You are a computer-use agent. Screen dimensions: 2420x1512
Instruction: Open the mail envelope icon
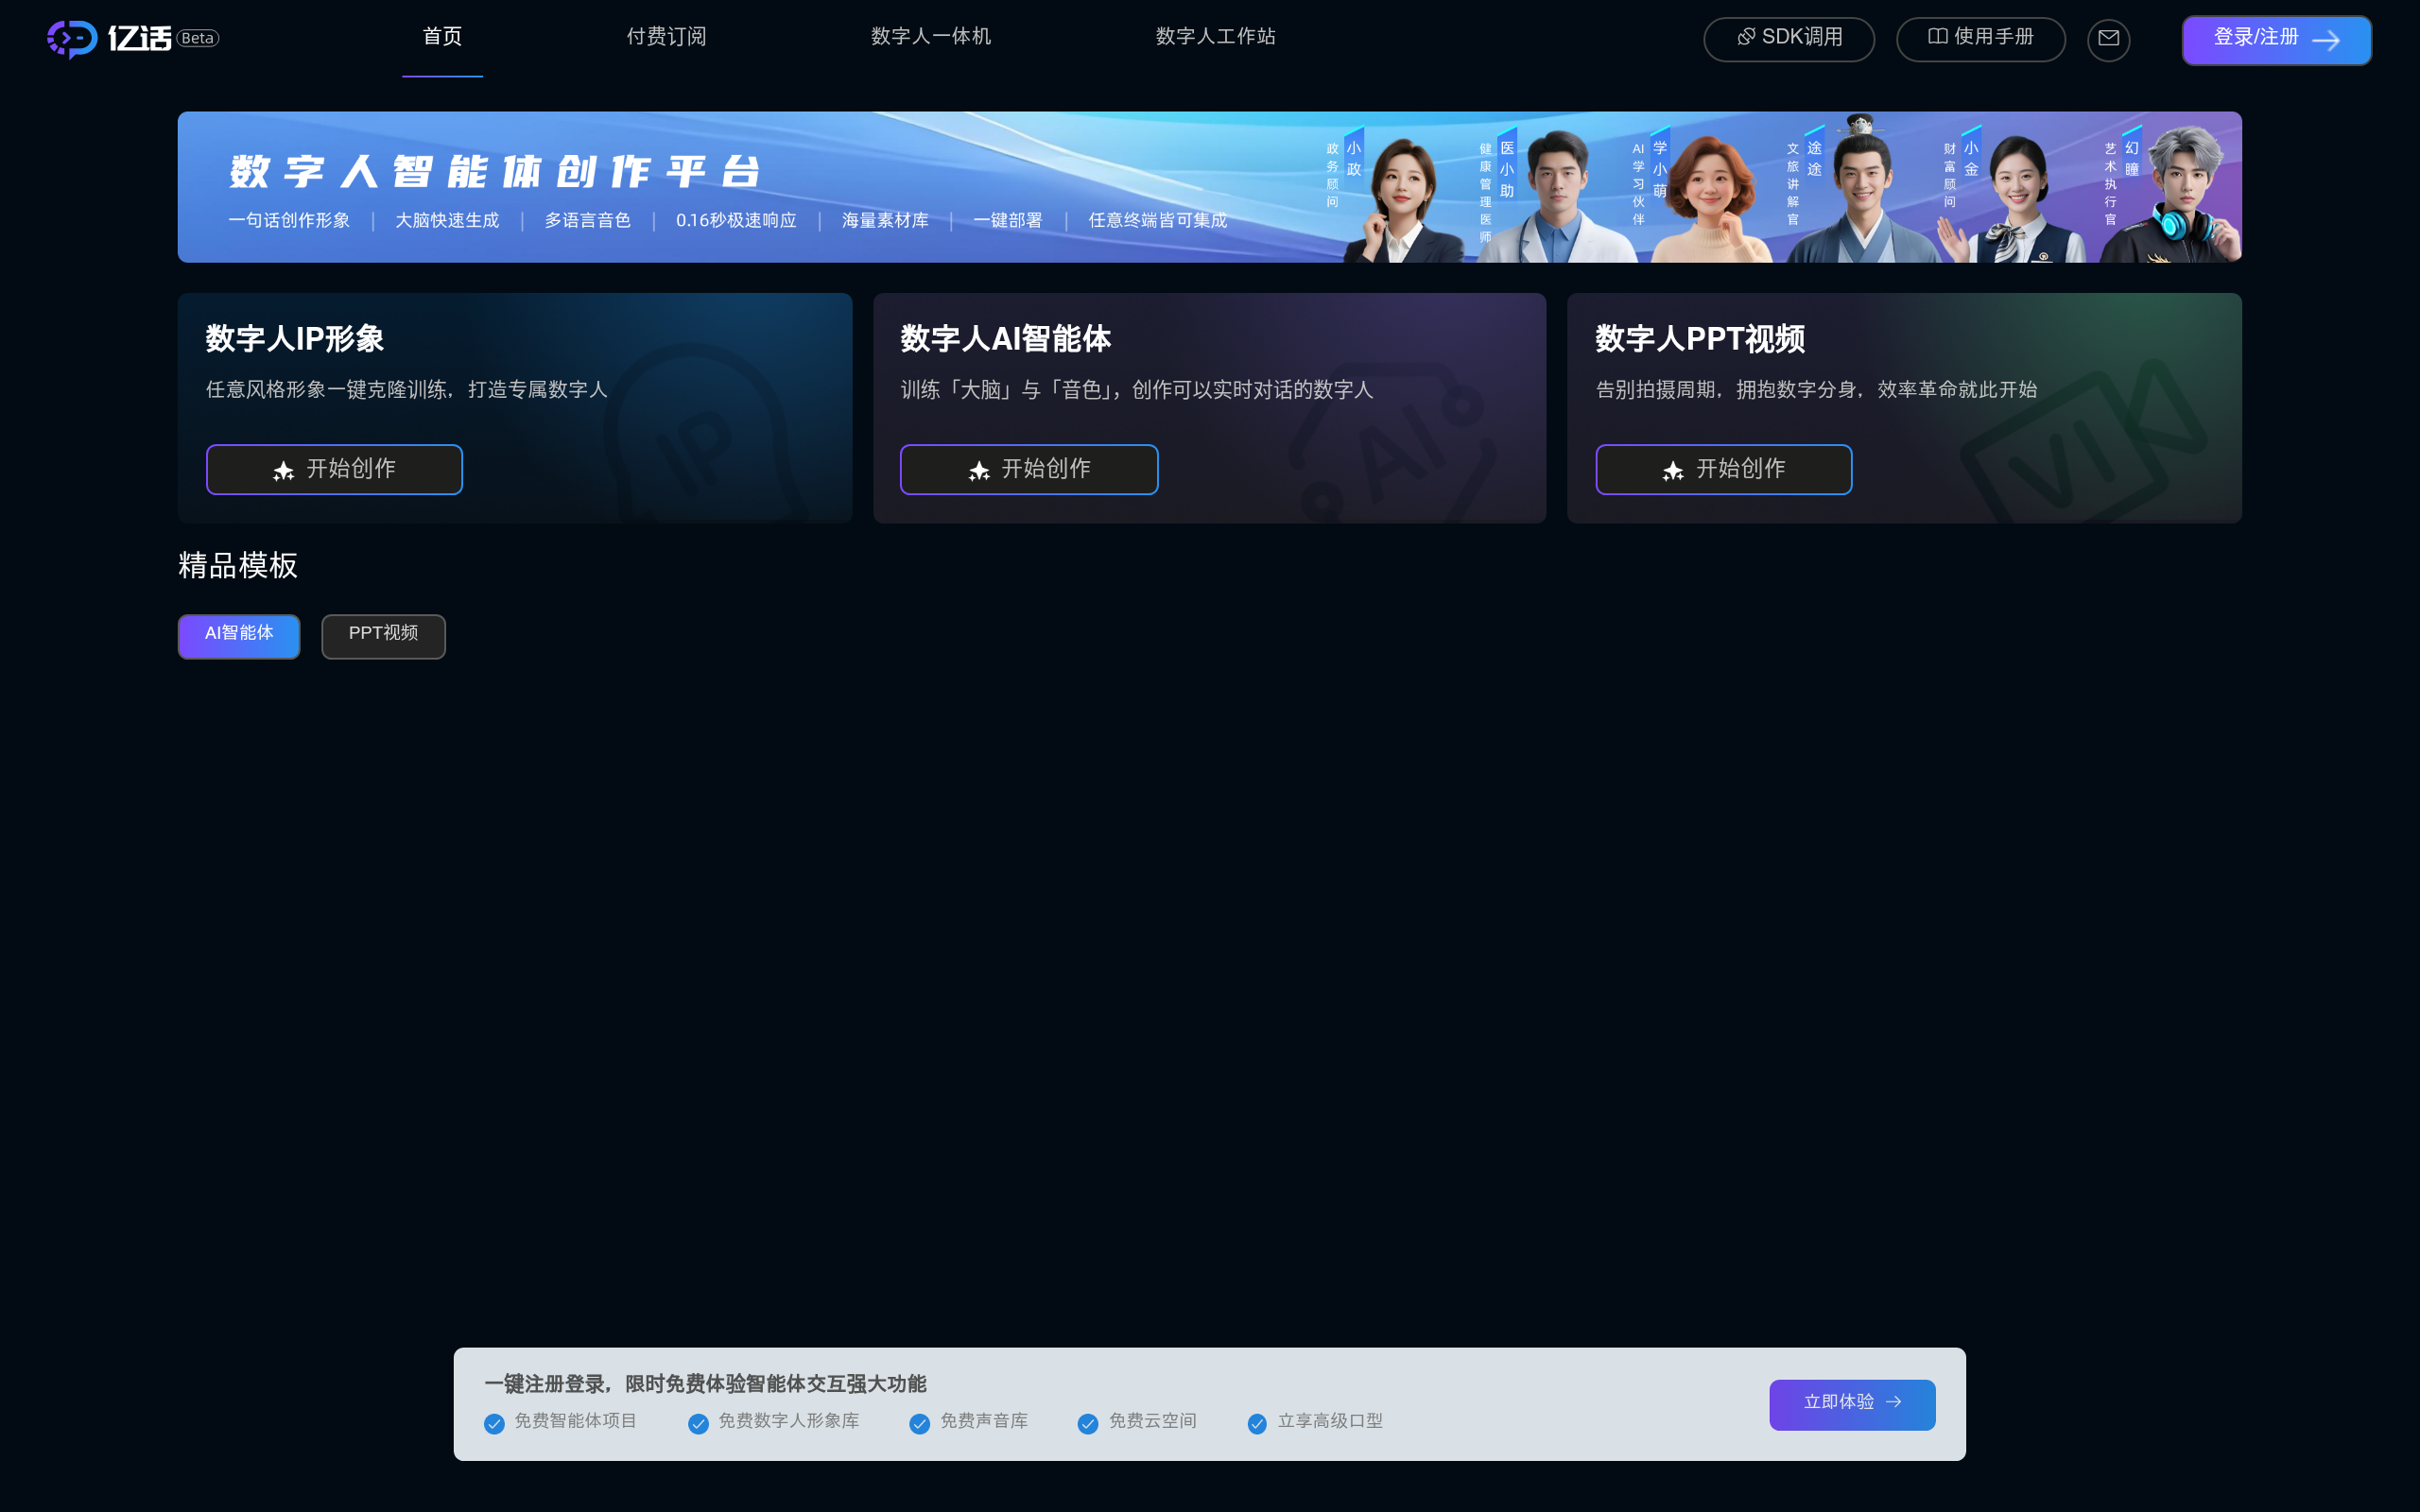pyautogui.click(x=2108, y=39)
